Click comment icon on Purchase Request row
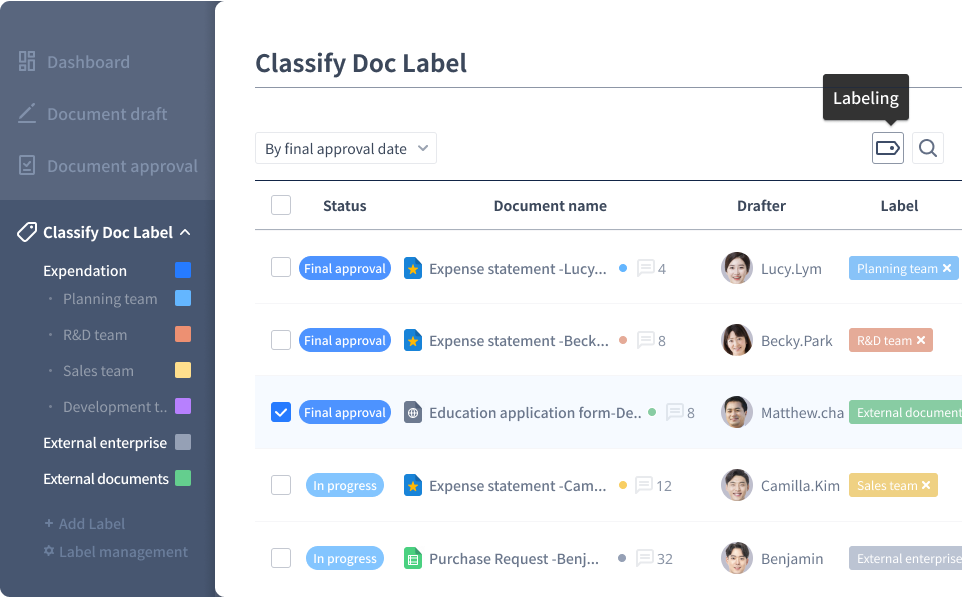 pyautogui.click(x=645, y=558)
